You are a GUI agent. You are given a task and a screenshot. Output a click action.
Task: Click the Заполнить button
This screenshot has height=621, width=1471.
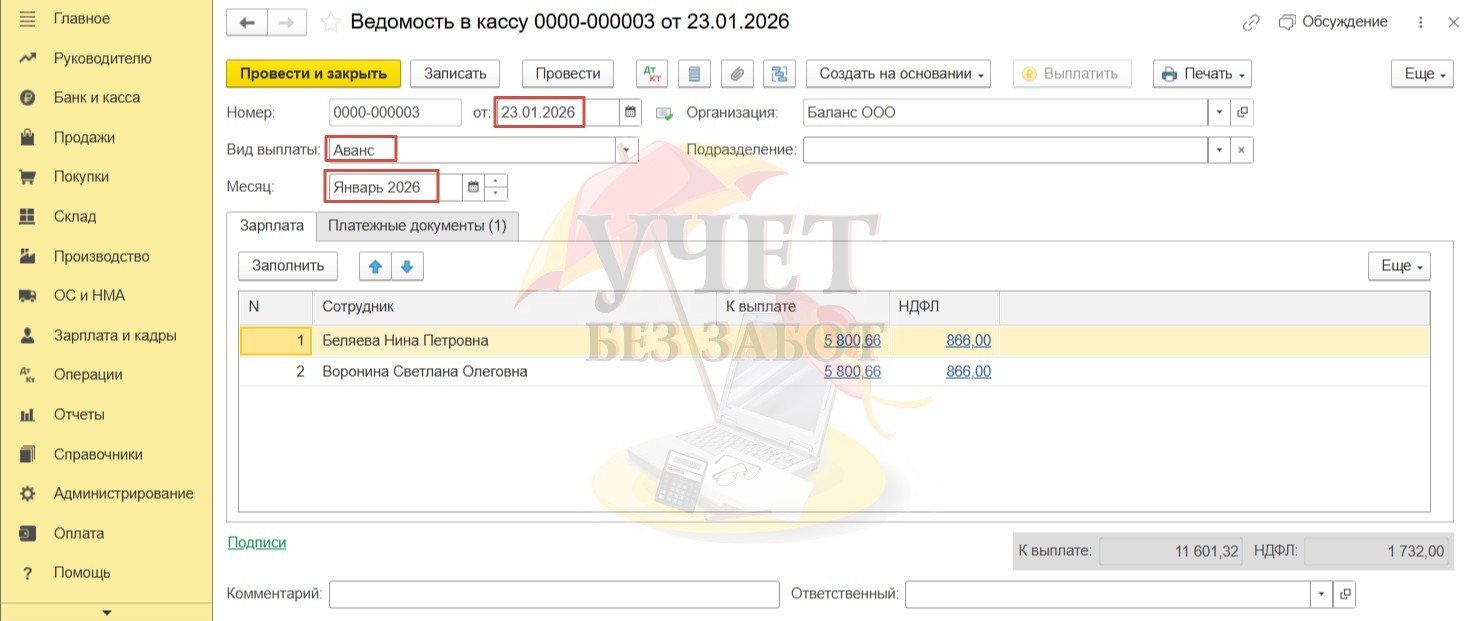point(288,266)
